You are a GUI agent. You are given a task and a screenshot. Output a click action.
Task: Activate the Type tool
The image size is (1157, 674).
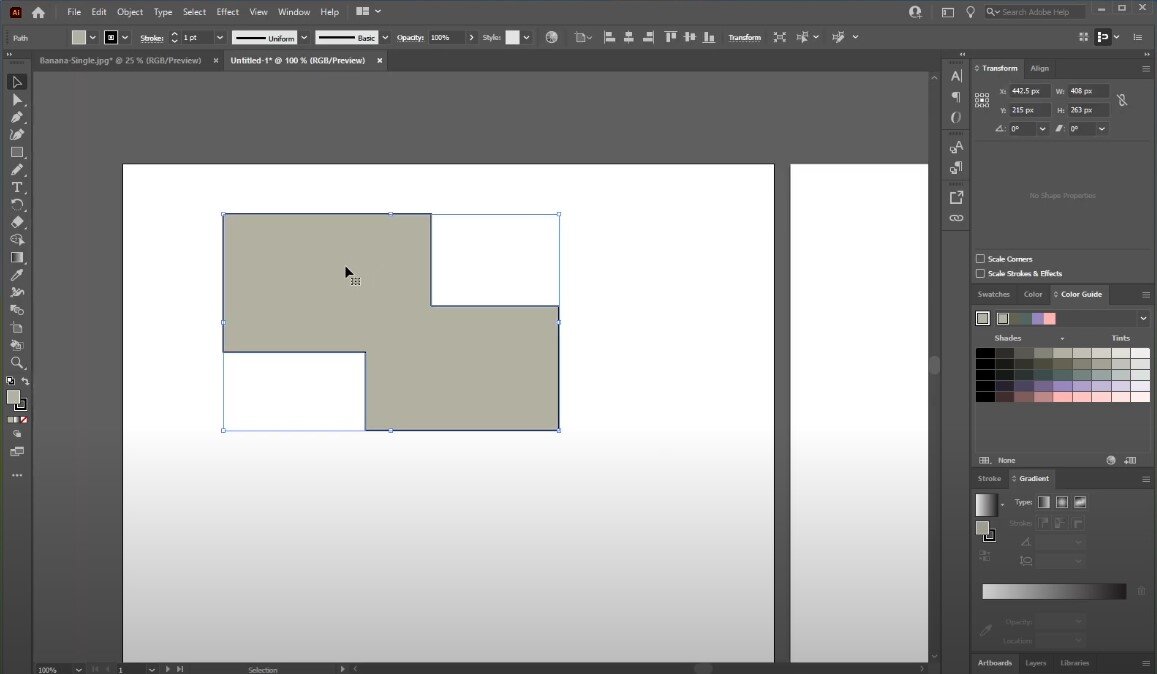coord(17,187)
